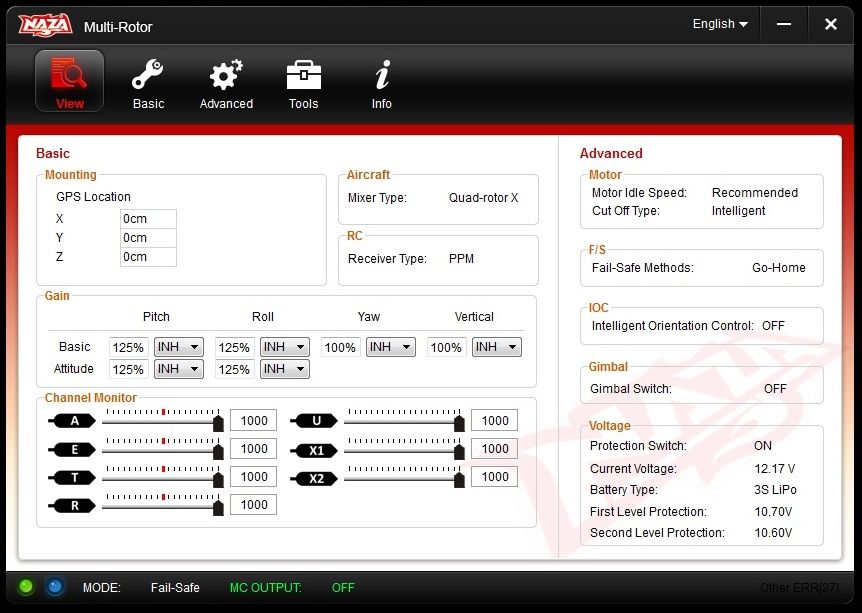
Task: Click the Quad-rotor X mixer type value
Action: 484,198
